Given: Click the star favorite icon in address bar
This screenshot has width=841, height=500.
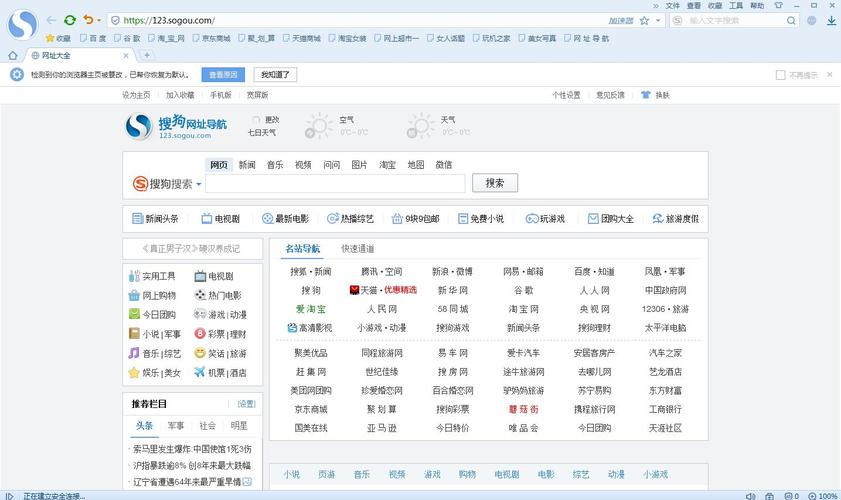Looking at the screenshot, I should [644, 20].
